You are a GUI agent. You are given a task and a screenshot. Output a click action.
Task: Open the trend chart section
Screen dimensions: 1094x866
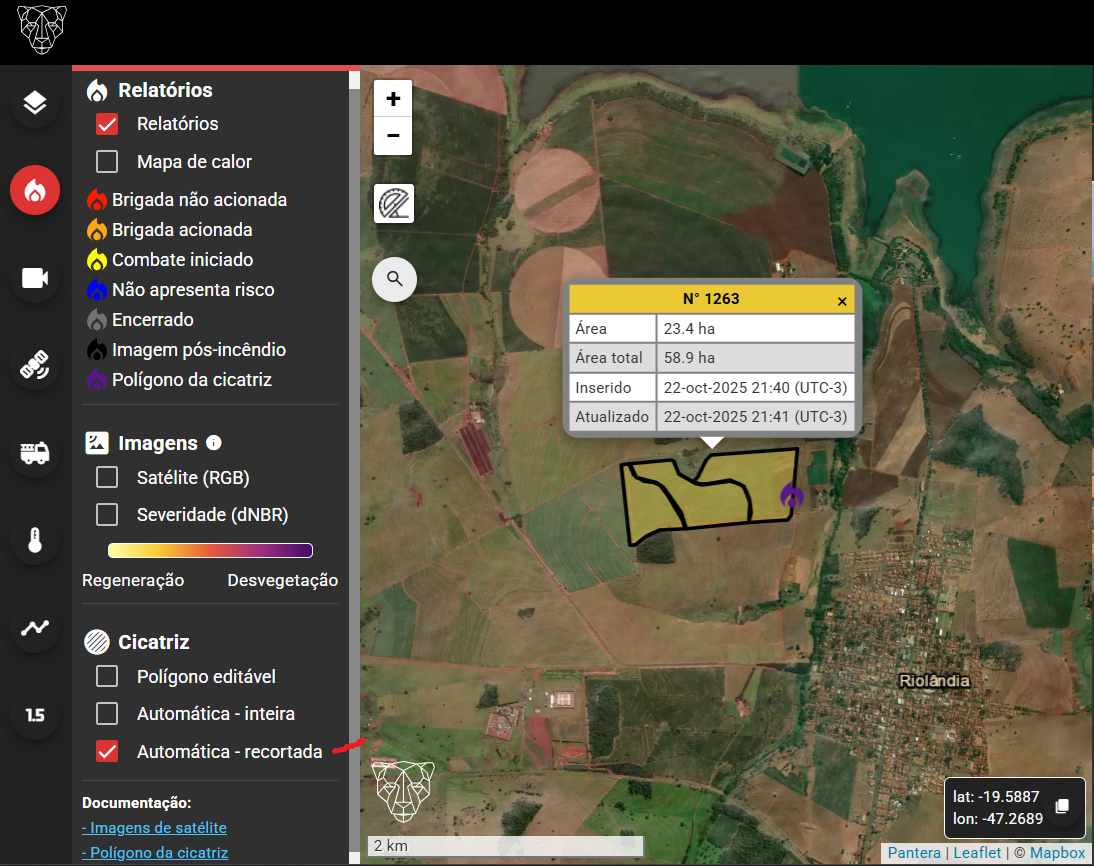35,628
